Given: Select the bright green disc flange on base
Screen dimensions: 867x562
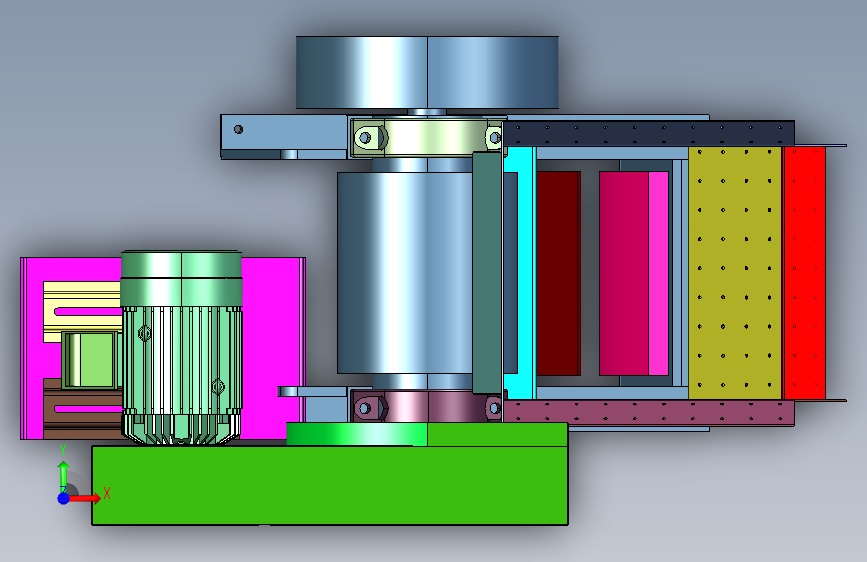Looking at the screenshot, I should (357, 434).
